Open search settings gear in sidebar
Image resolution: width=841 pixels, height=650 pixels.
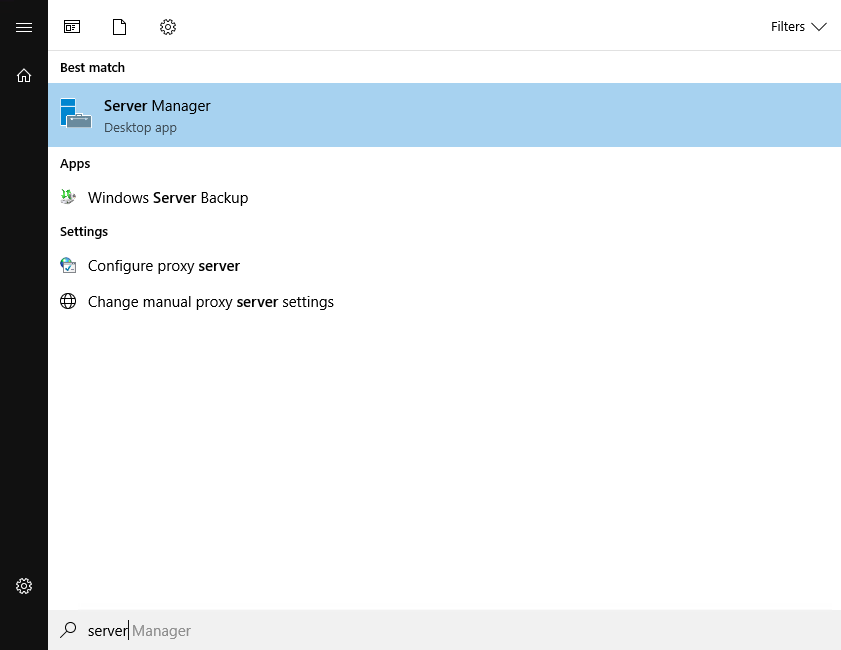click(x=24, y=586)
